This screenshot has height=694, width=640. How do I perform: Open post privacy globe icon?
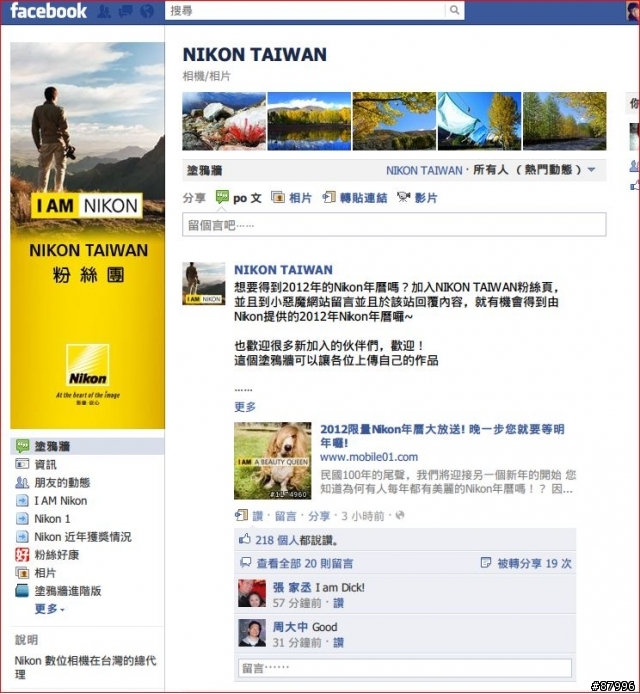click(x=400, y=515)
